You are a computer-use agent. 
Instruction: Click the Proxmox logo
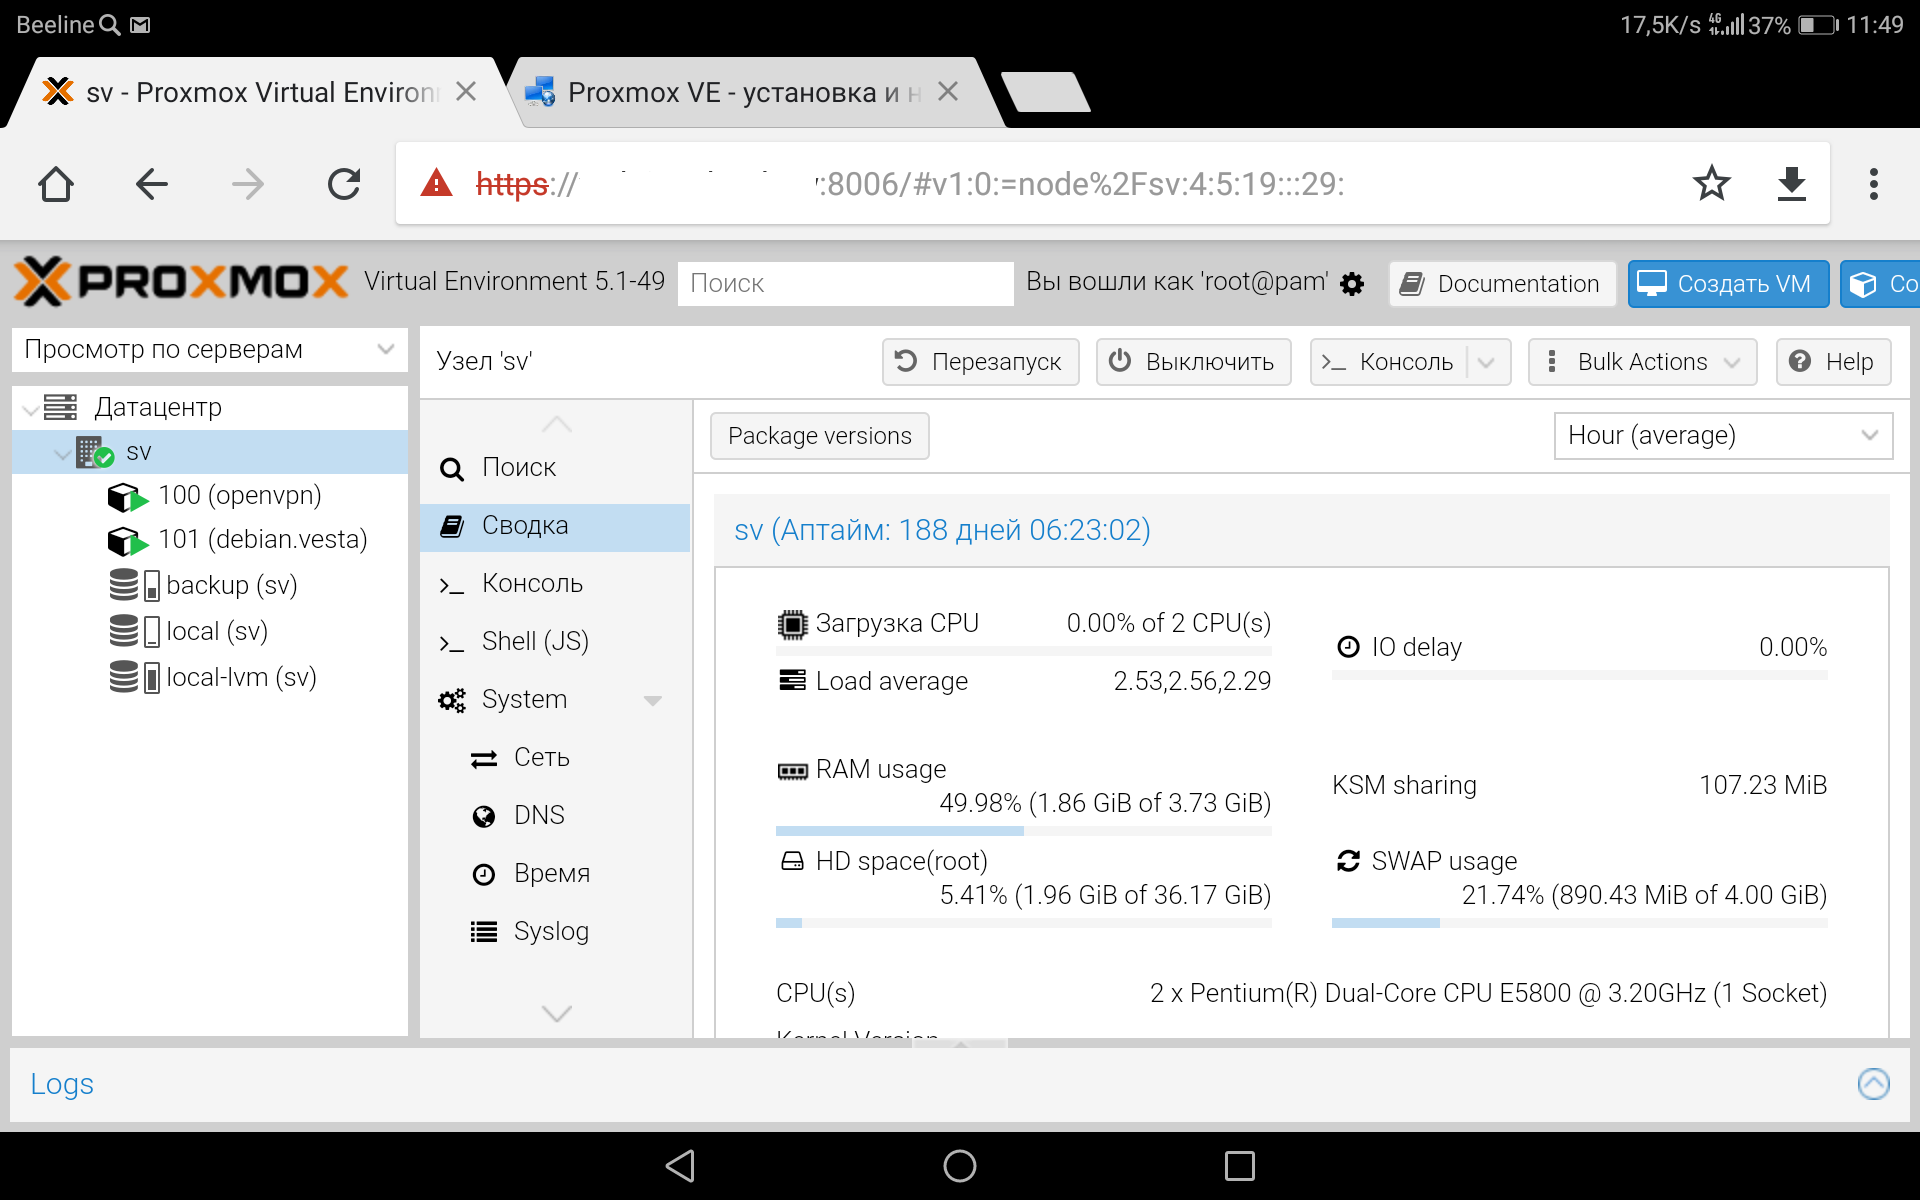coord(181,282)
